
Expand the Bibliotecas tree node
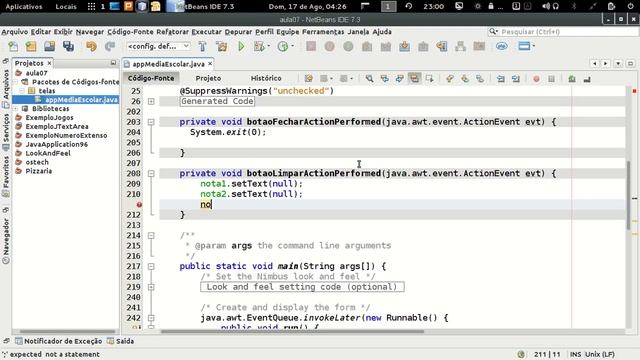pos(16,109)
